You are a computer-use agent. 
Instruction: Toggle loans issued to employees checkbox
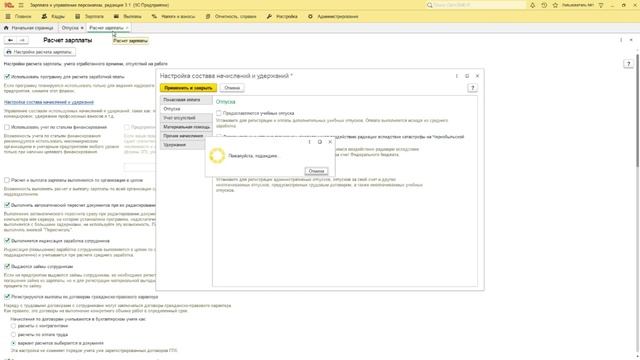(7, 266)
